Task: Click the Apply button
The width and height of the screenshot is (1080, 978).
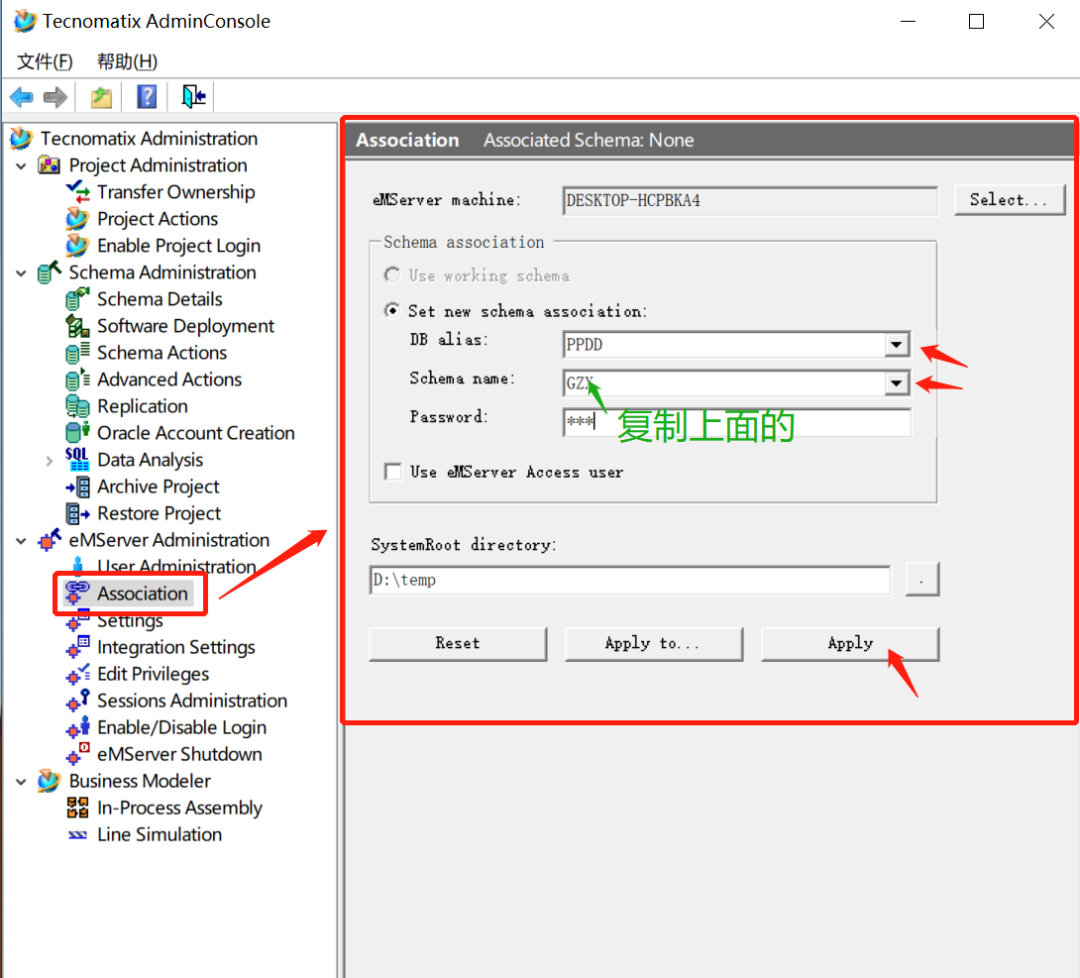Action: point(850,643)
